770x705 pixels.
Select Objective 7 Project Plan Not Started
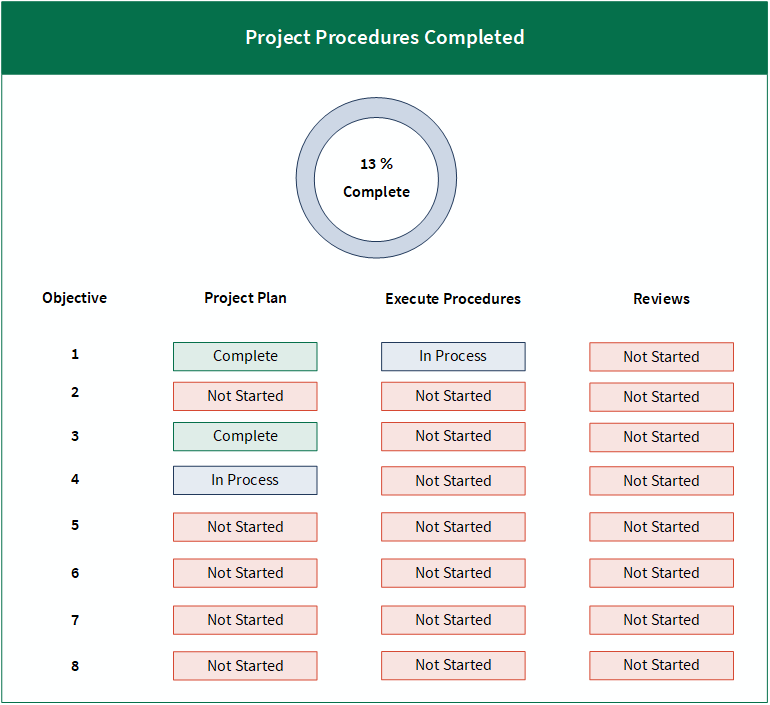pyautogui.click(x=245, y=620)
